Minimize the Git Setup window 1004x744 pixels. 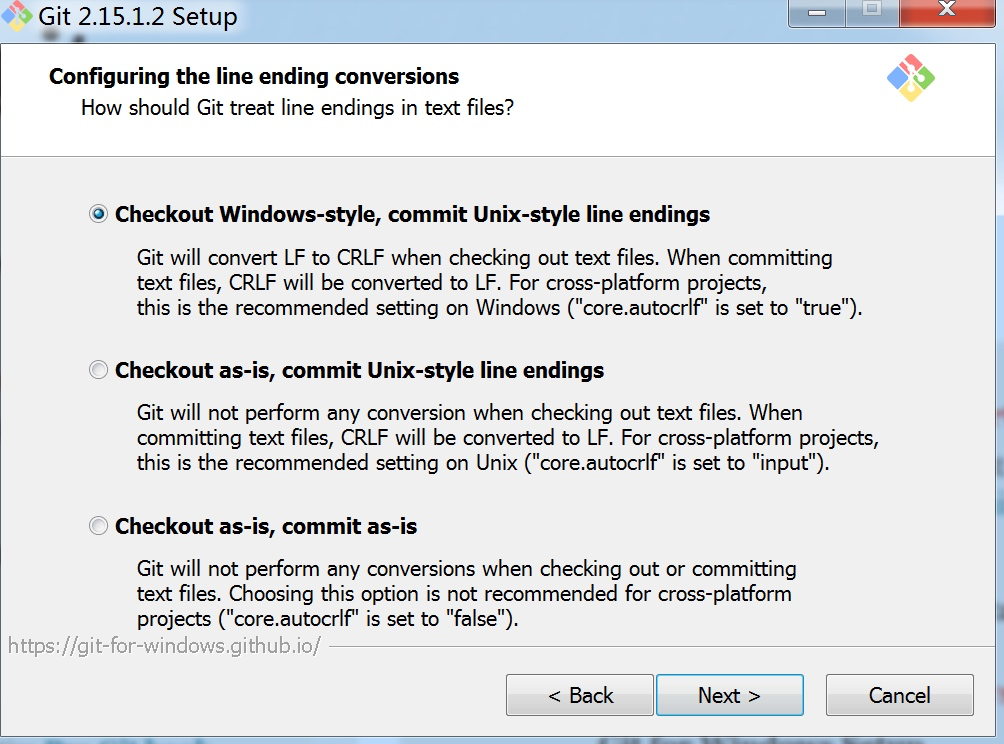click(x=817, y=13)
